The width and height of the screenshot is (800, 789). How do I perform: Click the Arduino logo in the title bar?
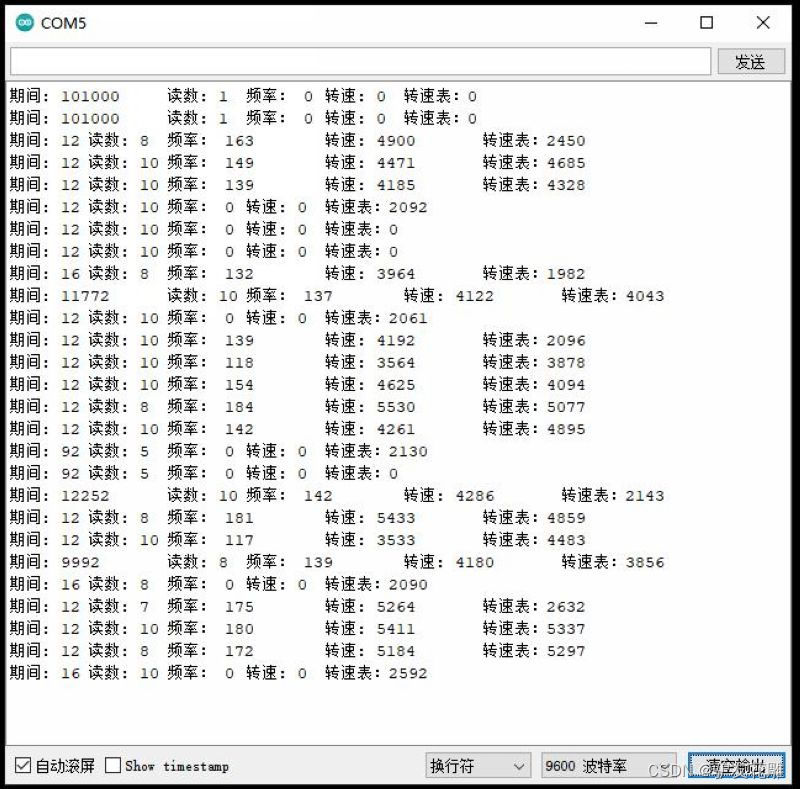(x=22, y=22)
